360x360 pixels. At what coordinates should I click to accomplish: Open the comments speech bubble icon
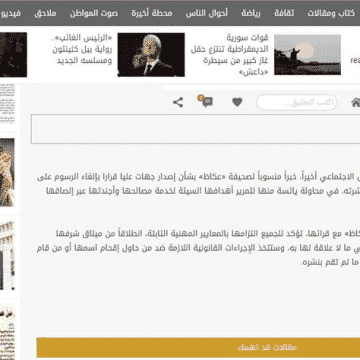(x=205, y=101)
